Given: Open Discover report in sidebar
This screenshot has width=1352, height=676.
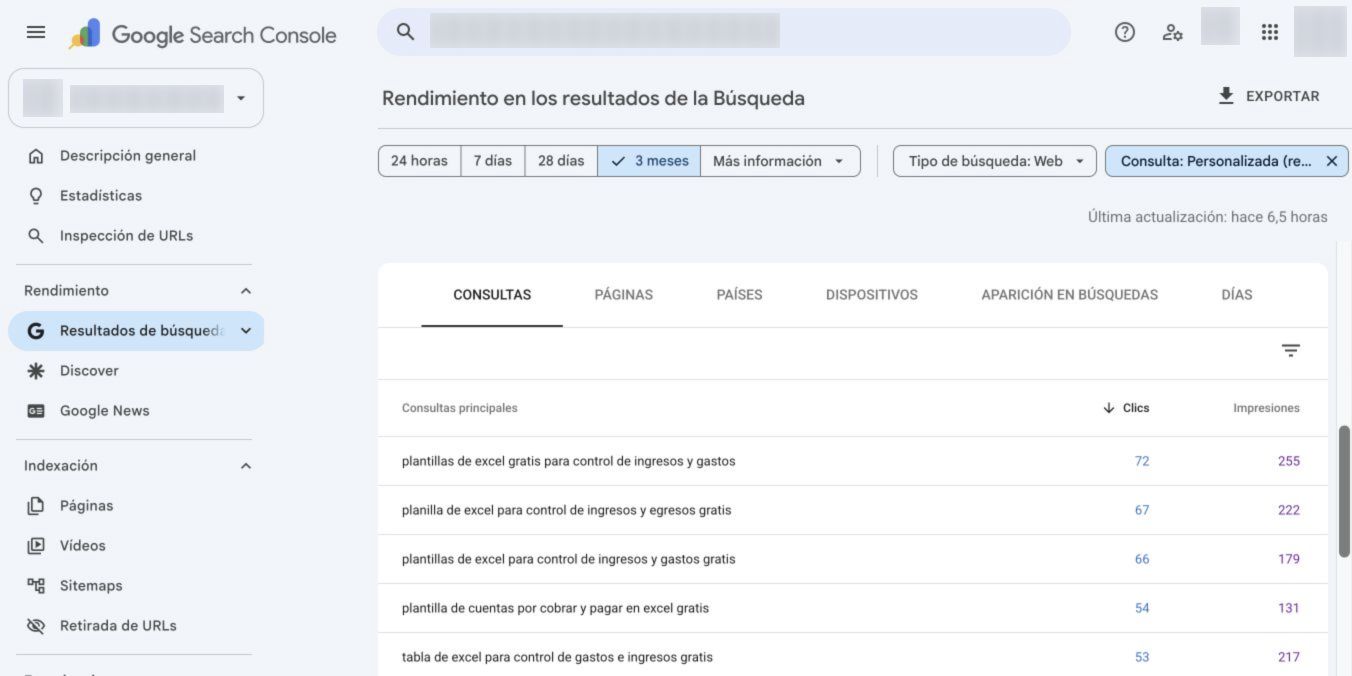Looking at the screenshot, I should coord(89,371).
